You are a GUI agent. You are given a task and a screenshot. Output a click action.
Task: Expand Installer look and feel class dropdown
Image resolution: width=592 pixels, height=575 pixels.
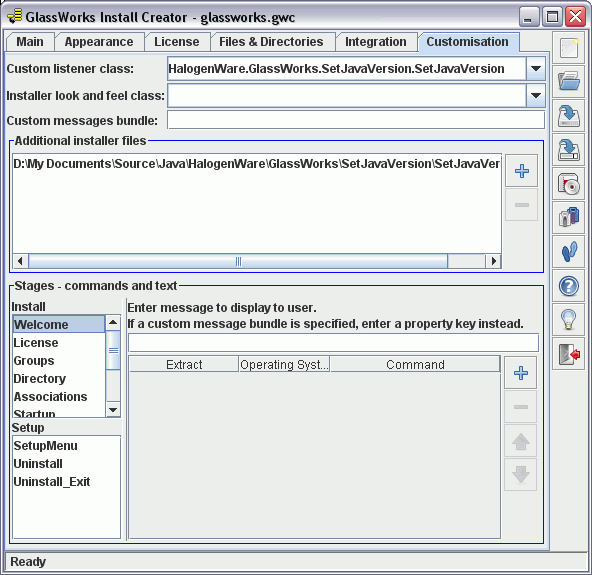point(536,96)
